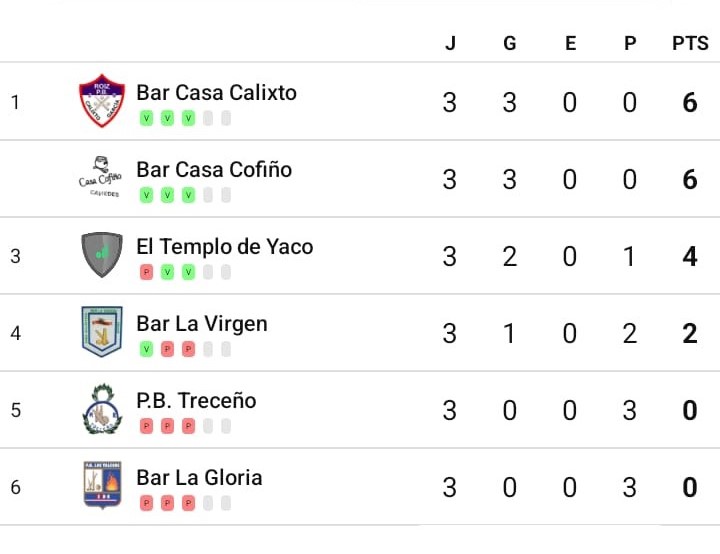Image resolution: width=720 pixels, height=554 pixels.
Task: Click red P result badge of El Templo de Yaco
Action: click(x=146, y=272)
